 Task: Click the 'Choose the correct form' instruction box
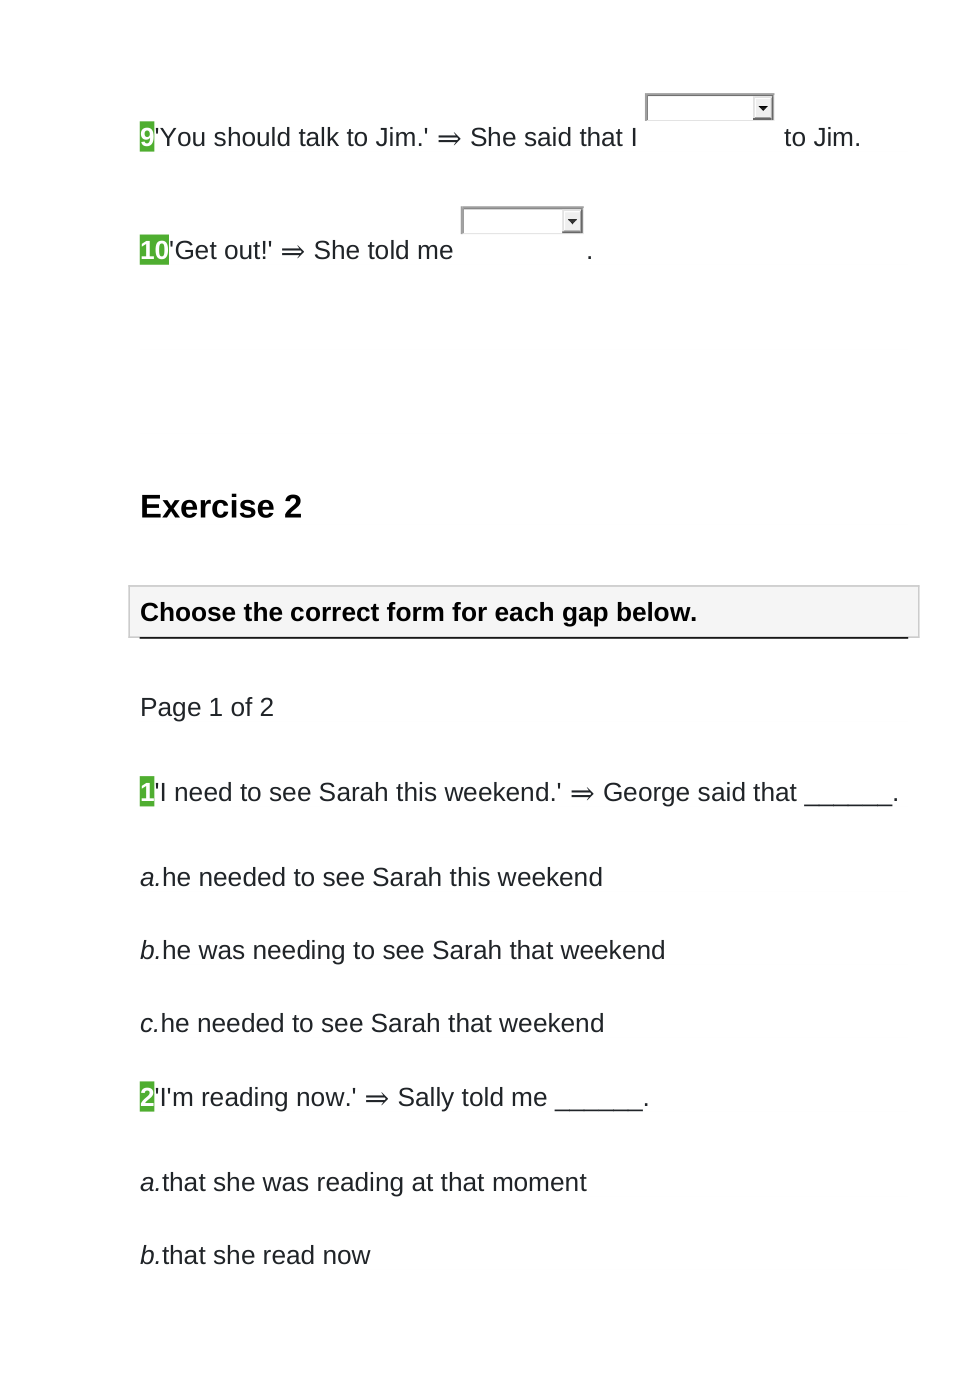coord(523,612)
